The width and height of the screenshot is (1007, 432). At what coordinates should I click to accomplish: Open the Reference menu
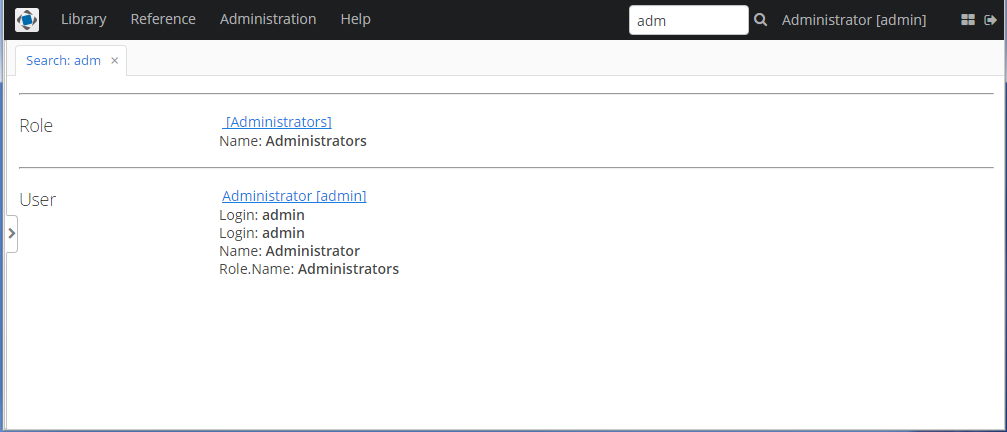pos(163,20)
